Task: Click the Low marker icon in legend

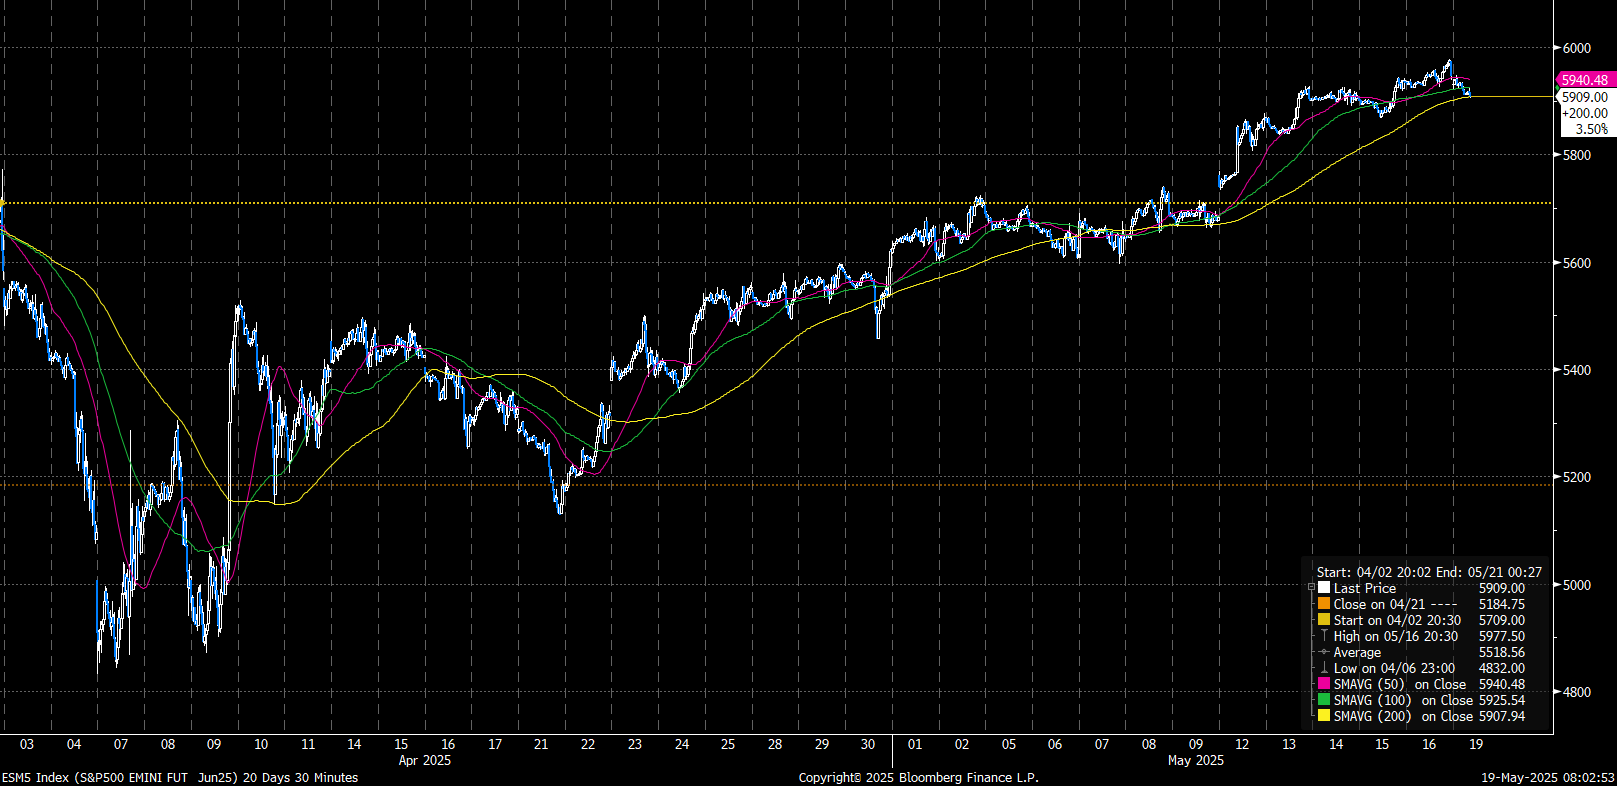Action: click(1324, 668)
